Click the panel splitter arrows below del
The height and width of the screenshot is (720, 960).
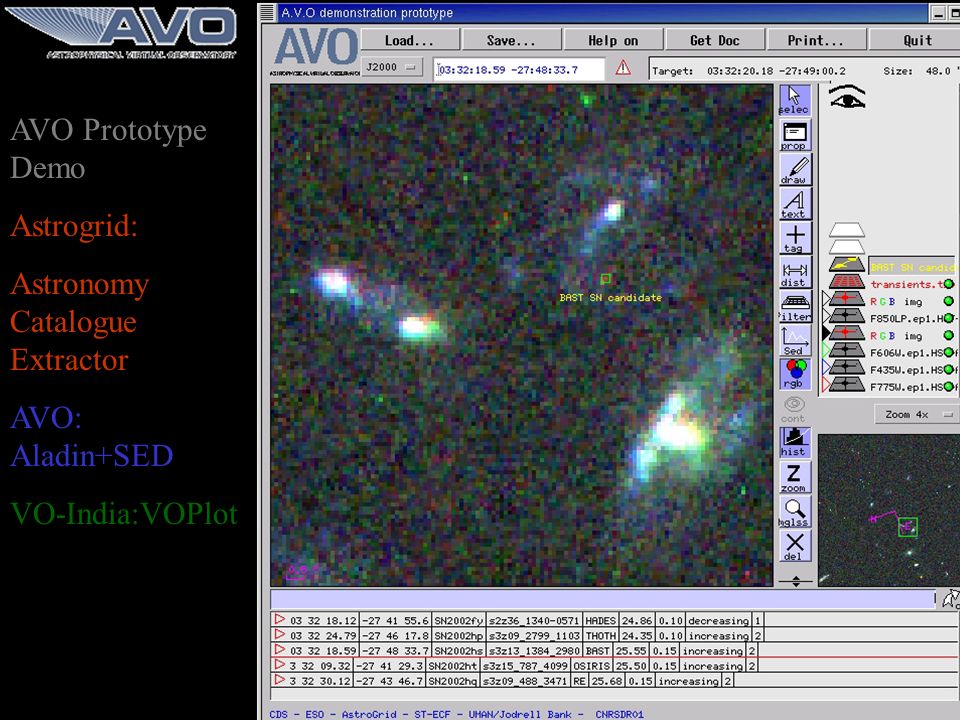click(x=795, y=581)
